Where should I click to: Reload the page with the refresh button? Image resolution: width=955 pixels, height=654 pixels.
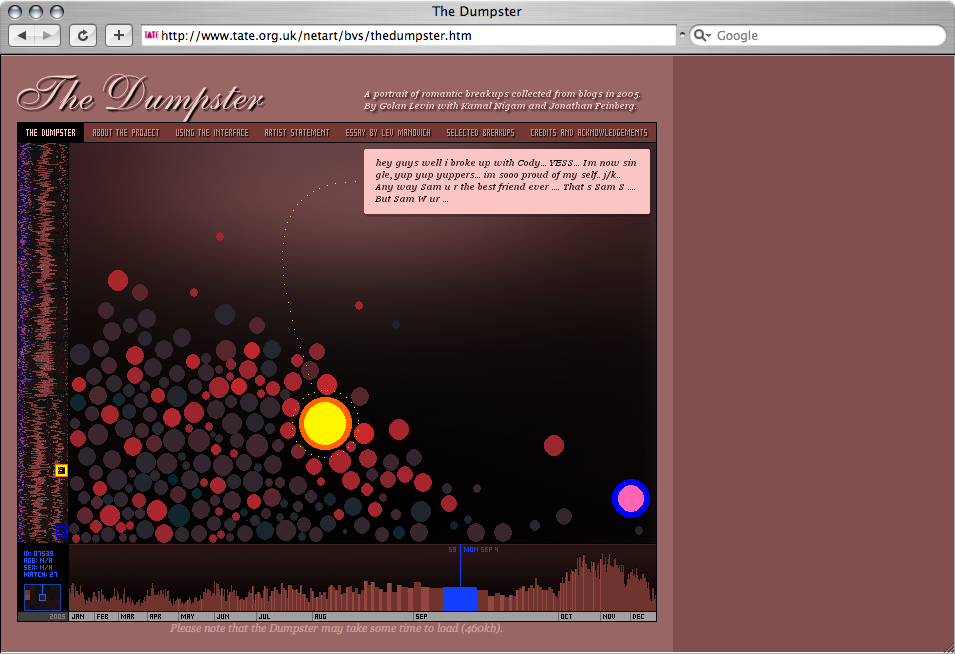click(x=83, y=35)
